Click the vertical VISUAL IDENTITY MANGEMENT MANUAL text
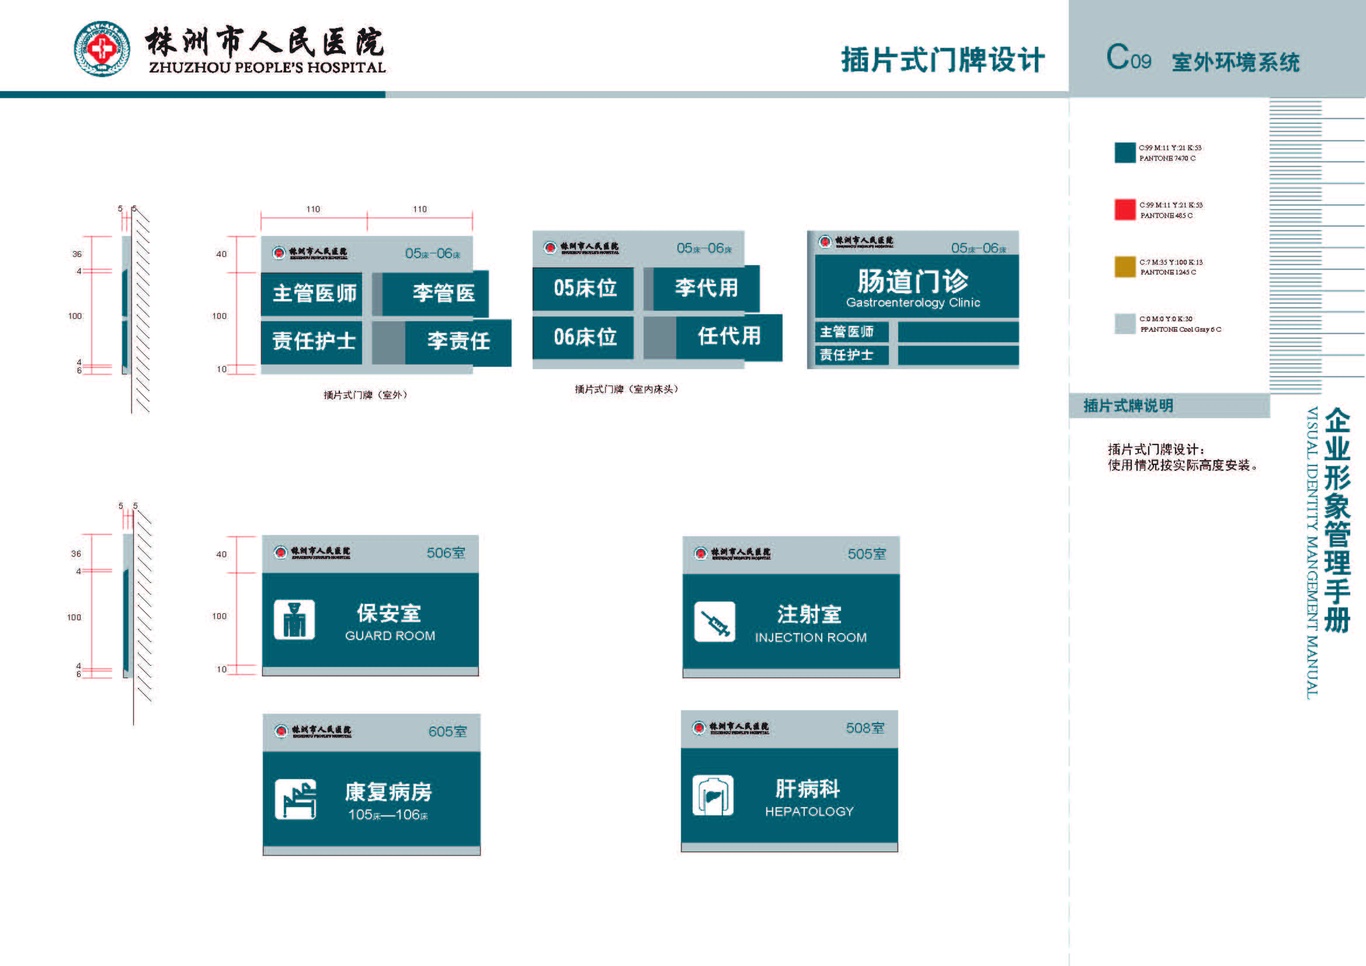Screen dimensions: 1366x966 (1312, 552)
